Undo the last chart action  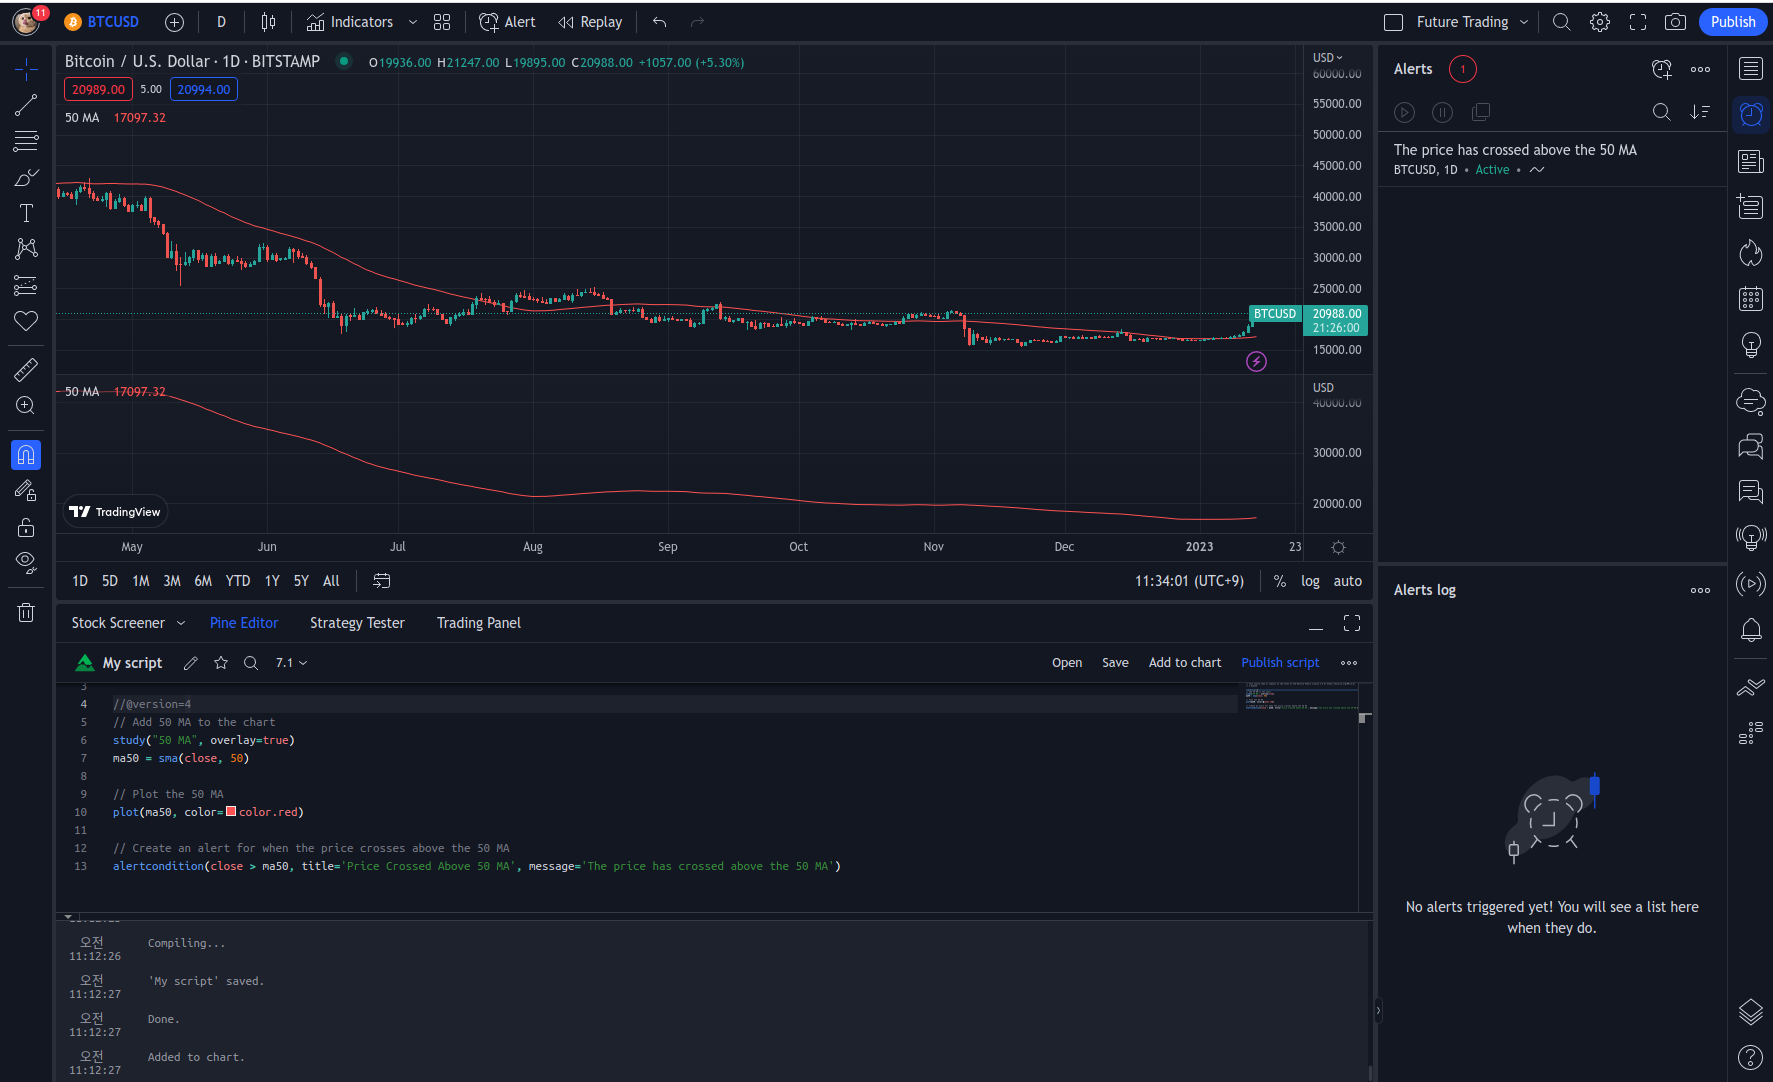[x=659, y=22]
